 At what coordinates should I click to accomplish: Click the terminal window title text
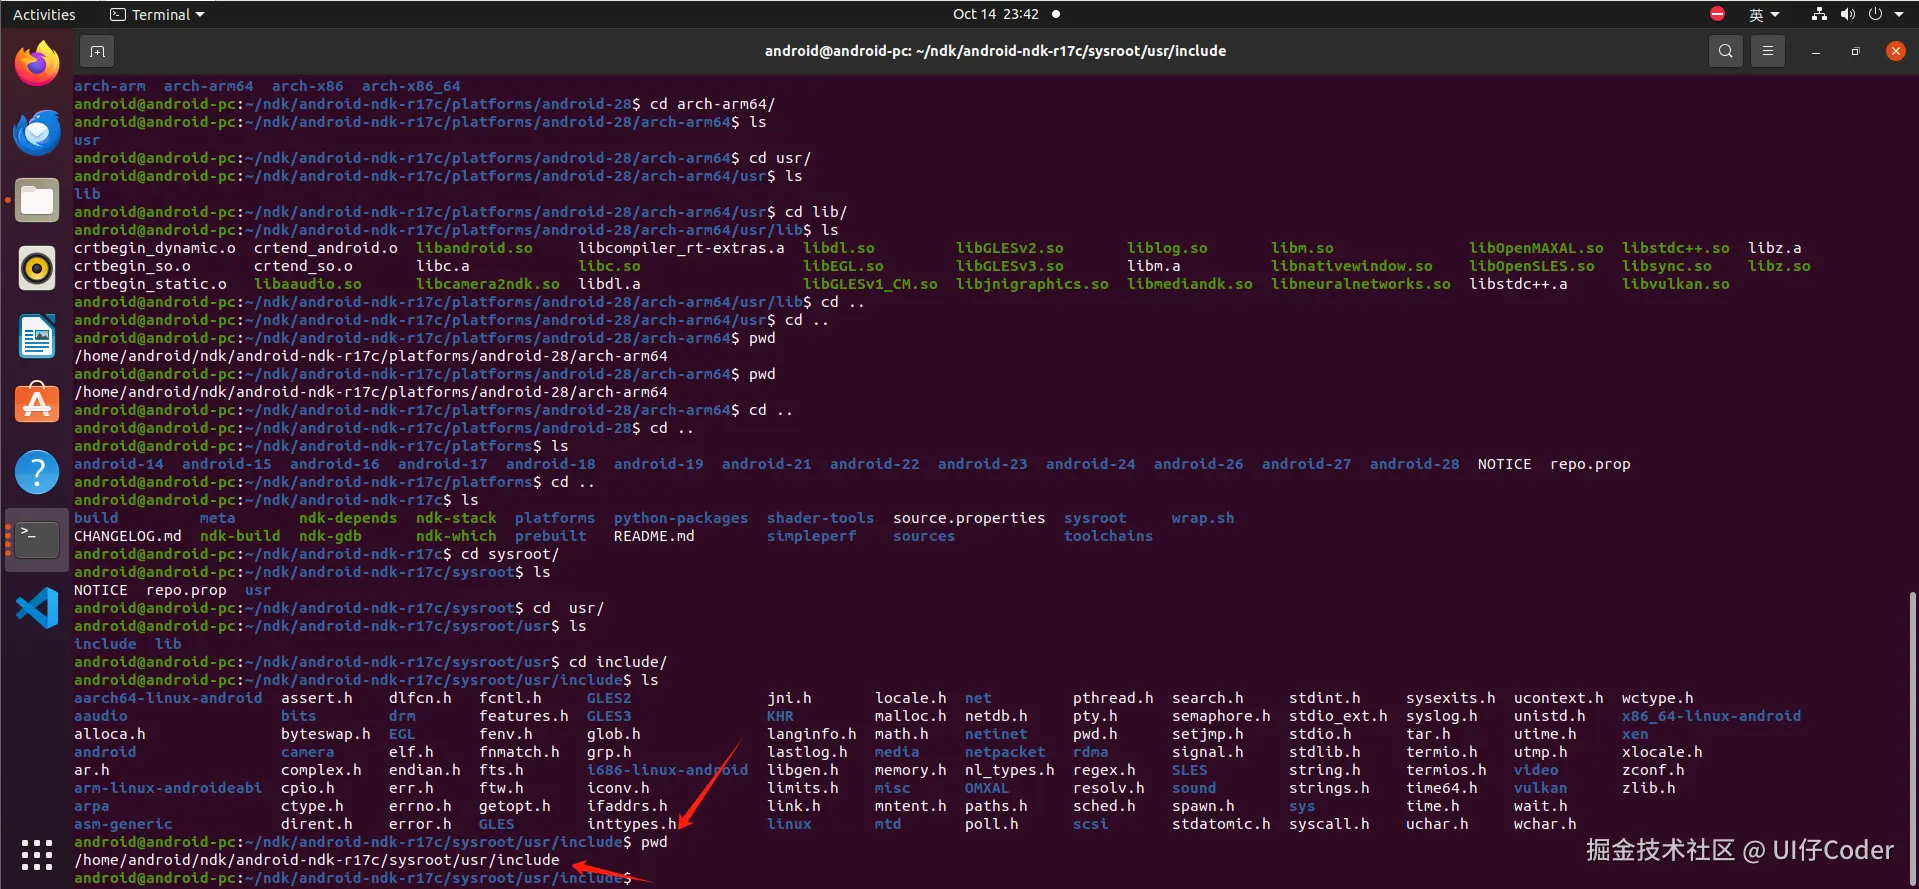[995, 51]
